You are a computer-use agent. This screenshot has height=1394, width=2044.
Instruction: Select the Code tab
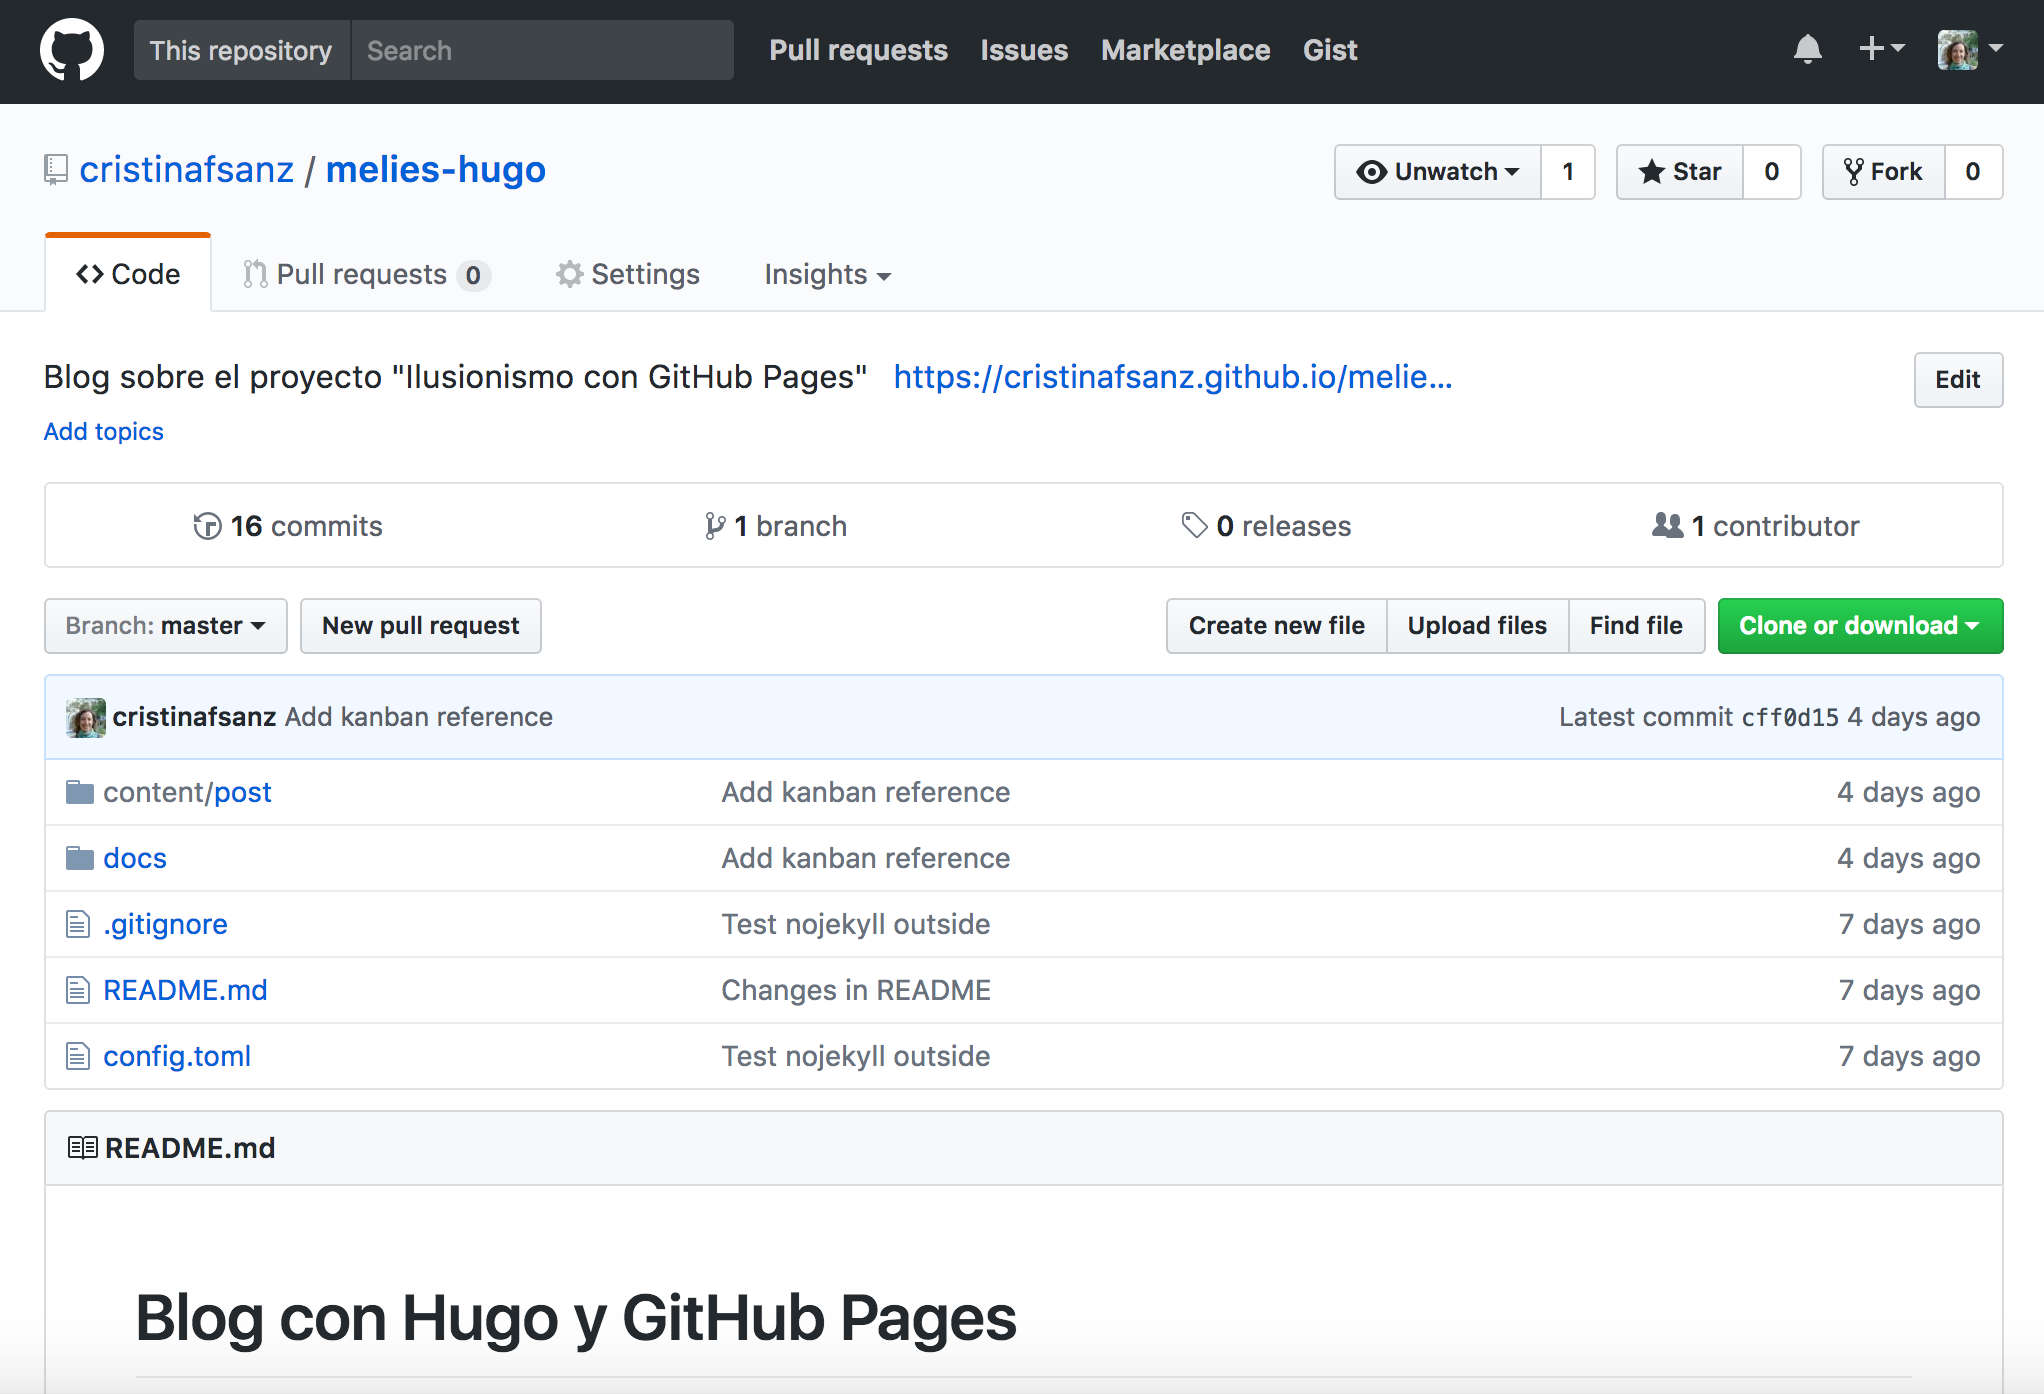pyautogui.click(x=128, y=274)
